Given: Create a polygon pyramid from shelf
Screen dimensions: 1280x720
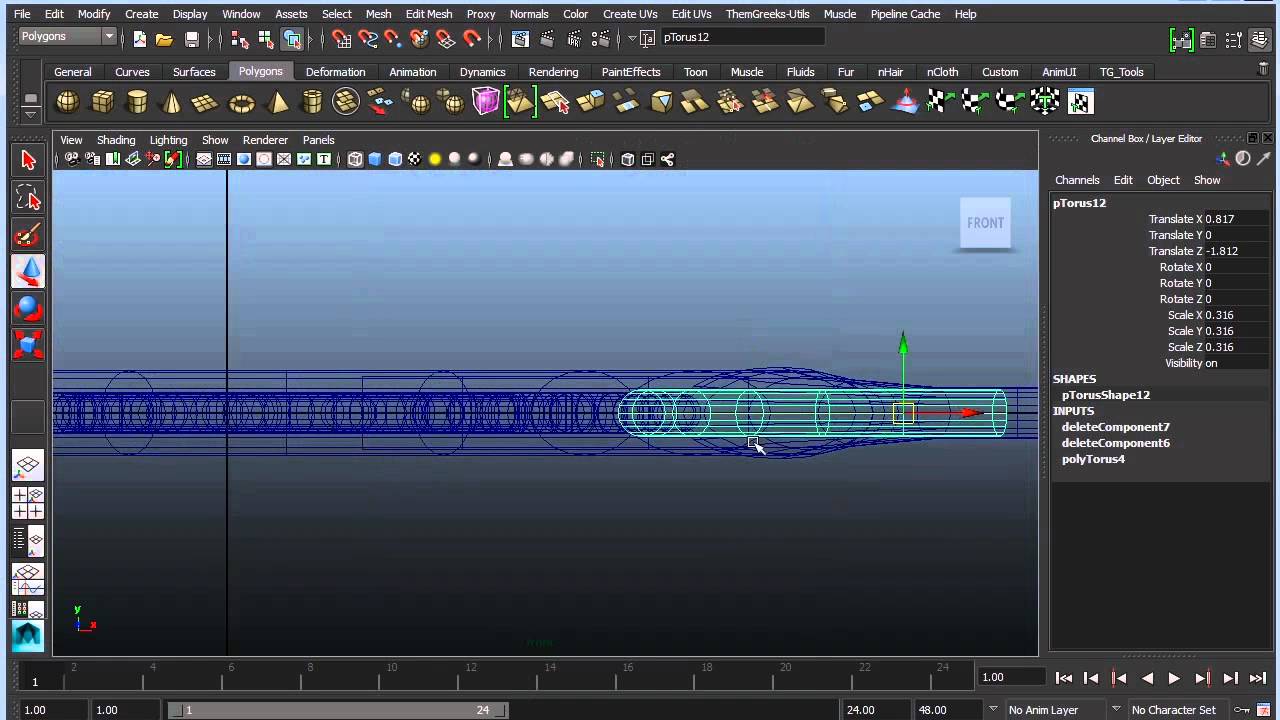Looking at the screenshot, I should point(278,102).
